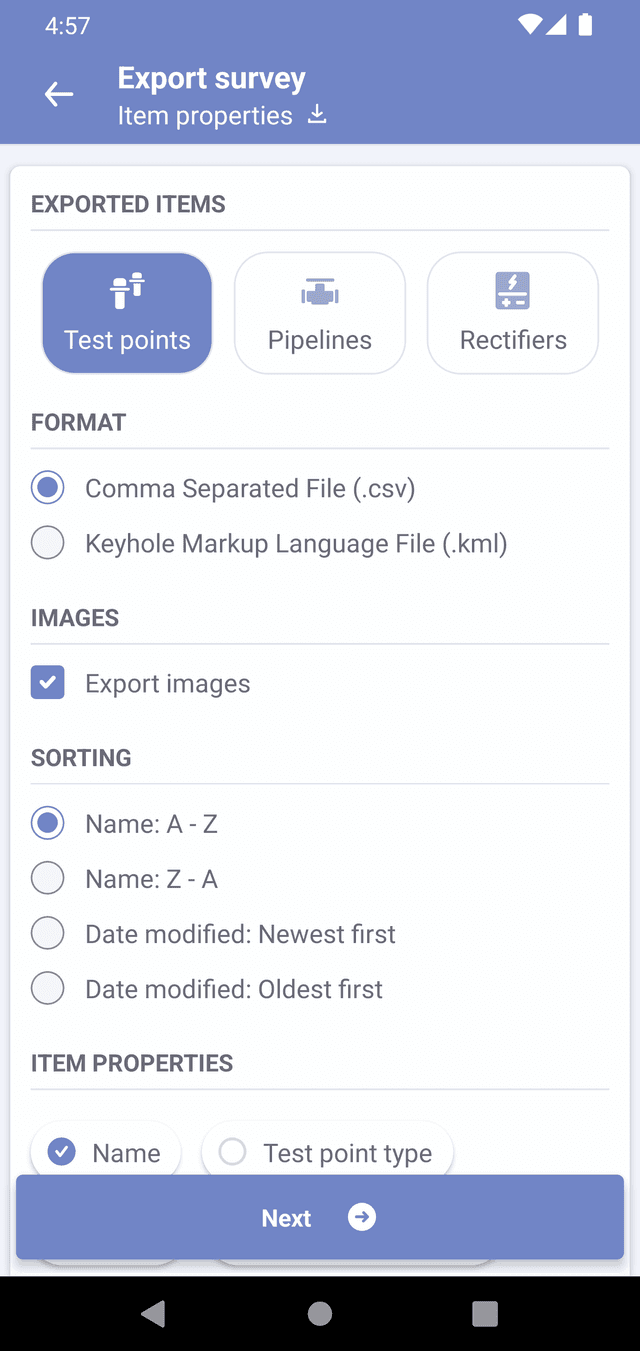Tap the download icon beside Item properties
This screenshot has height=1351, width=640.
pos(317,115)
